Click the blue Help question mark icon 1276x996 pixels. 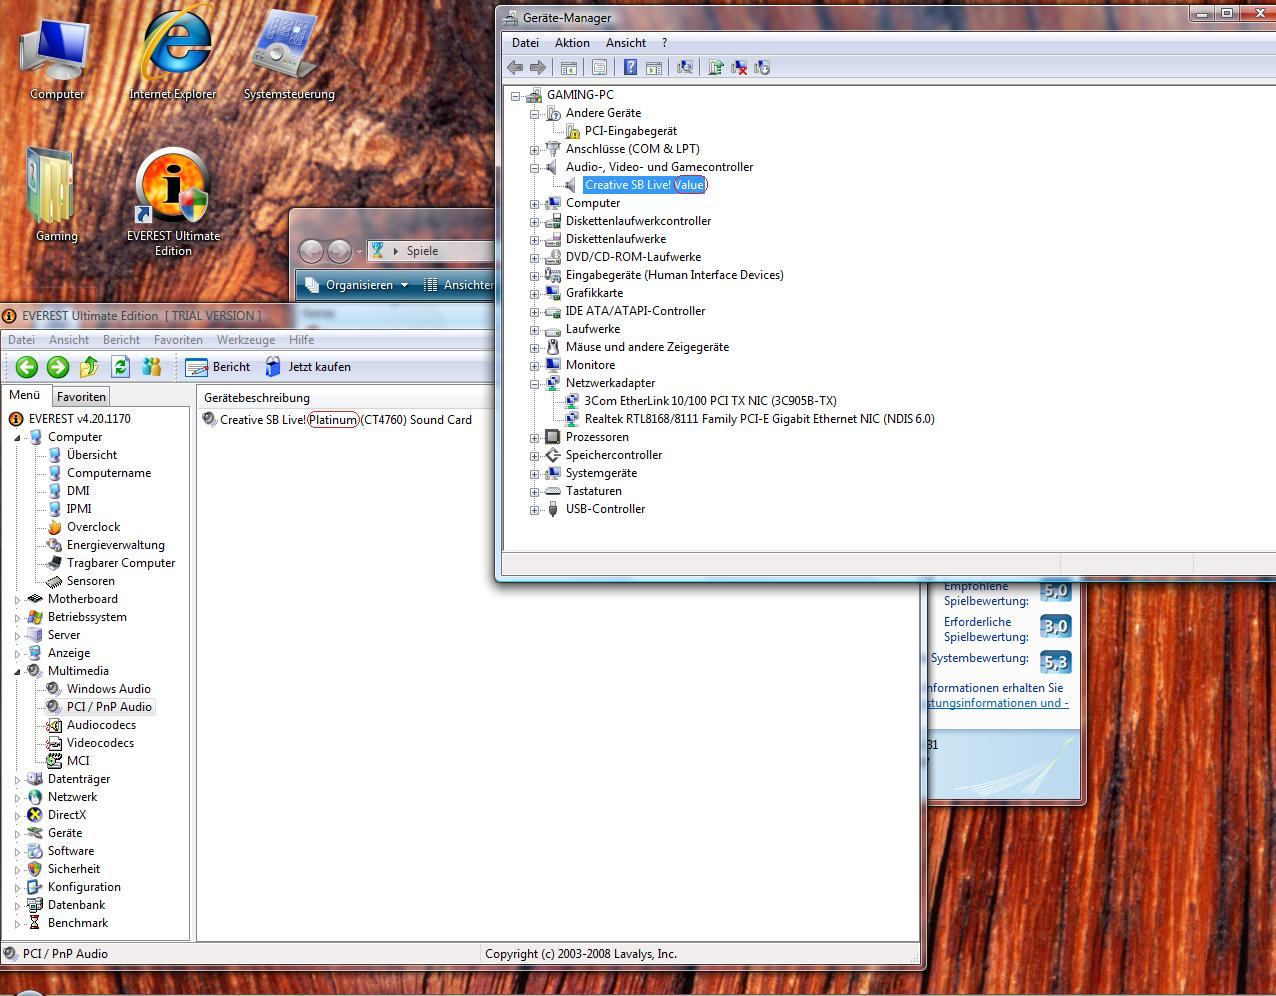point(630,67)
